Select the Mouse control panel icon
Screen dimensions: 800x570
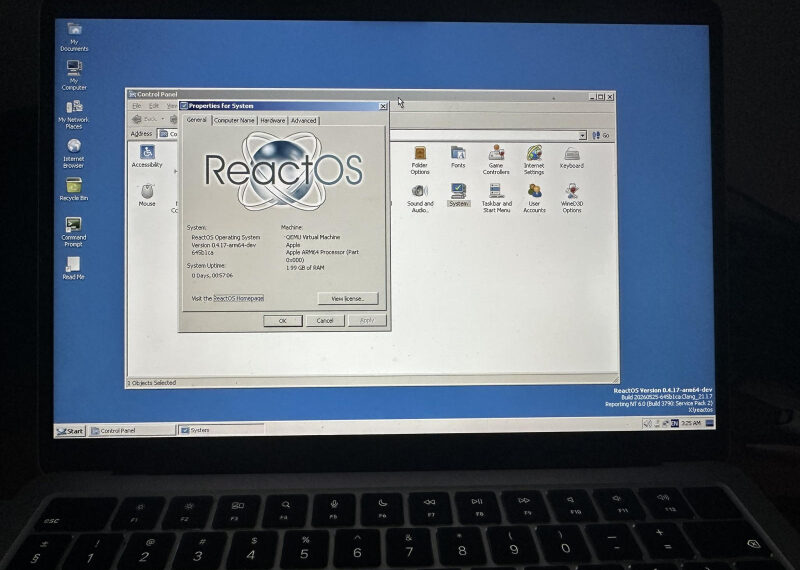tap(147, 195)
